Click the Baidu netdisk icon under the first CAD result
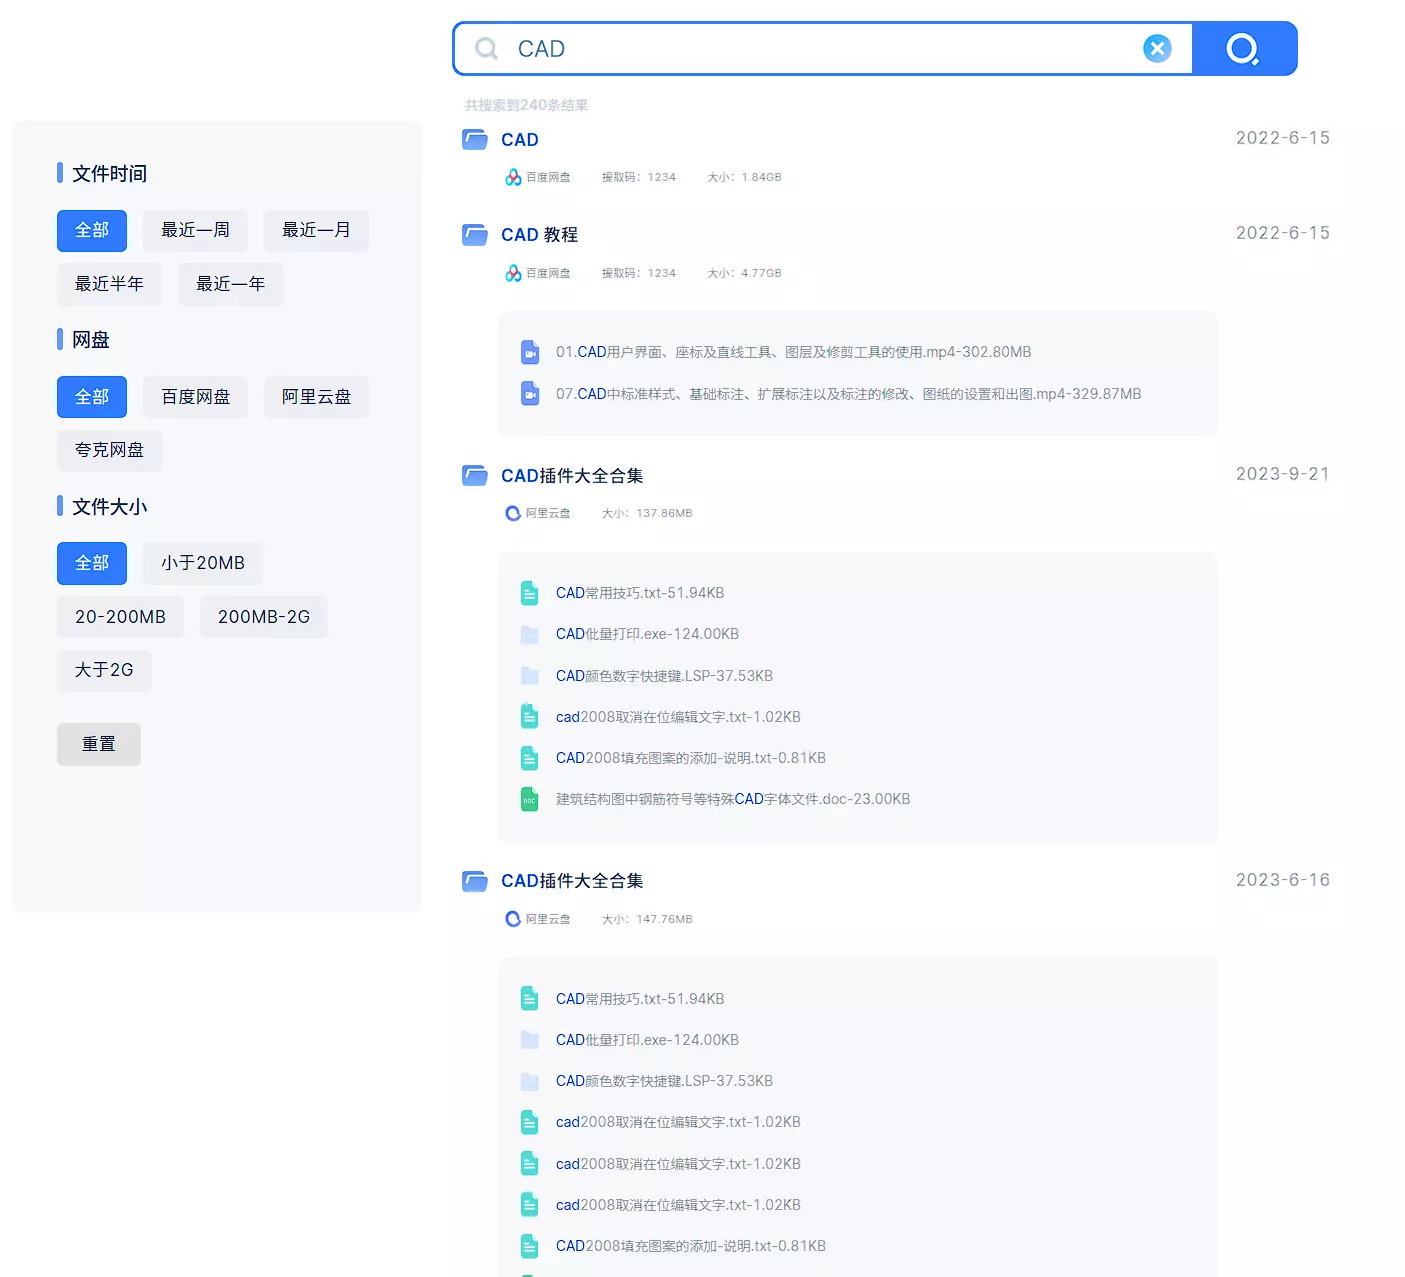 513,177
